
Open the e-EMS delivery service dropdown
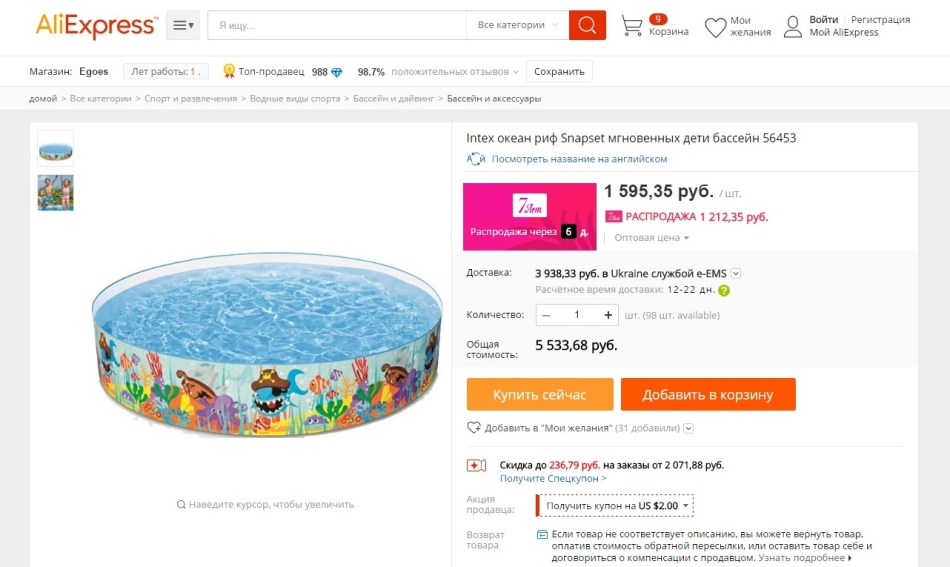pos(736,273)
